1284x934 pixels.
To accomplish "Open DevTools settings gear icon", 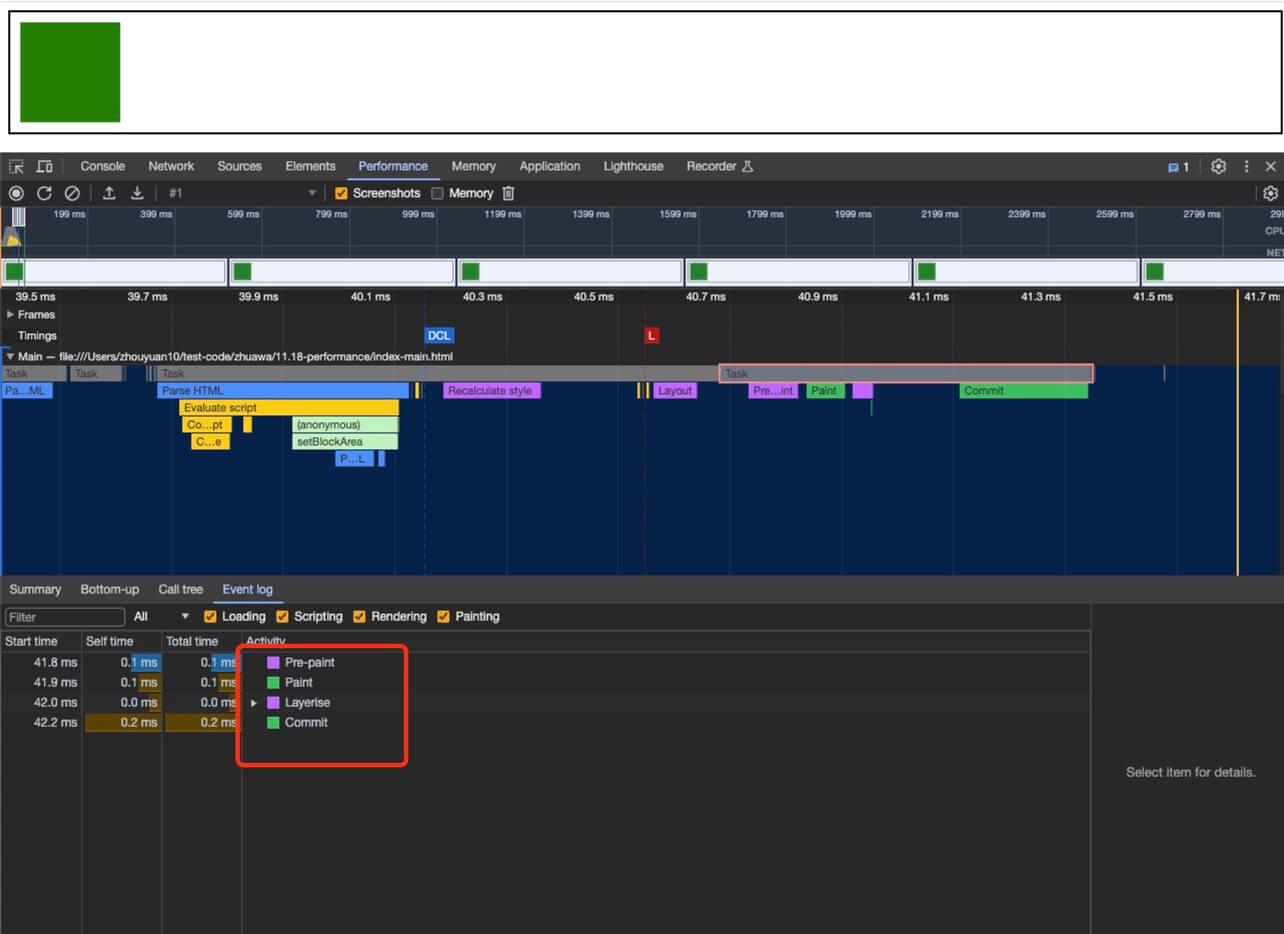I will click(x=1218, y=167).
